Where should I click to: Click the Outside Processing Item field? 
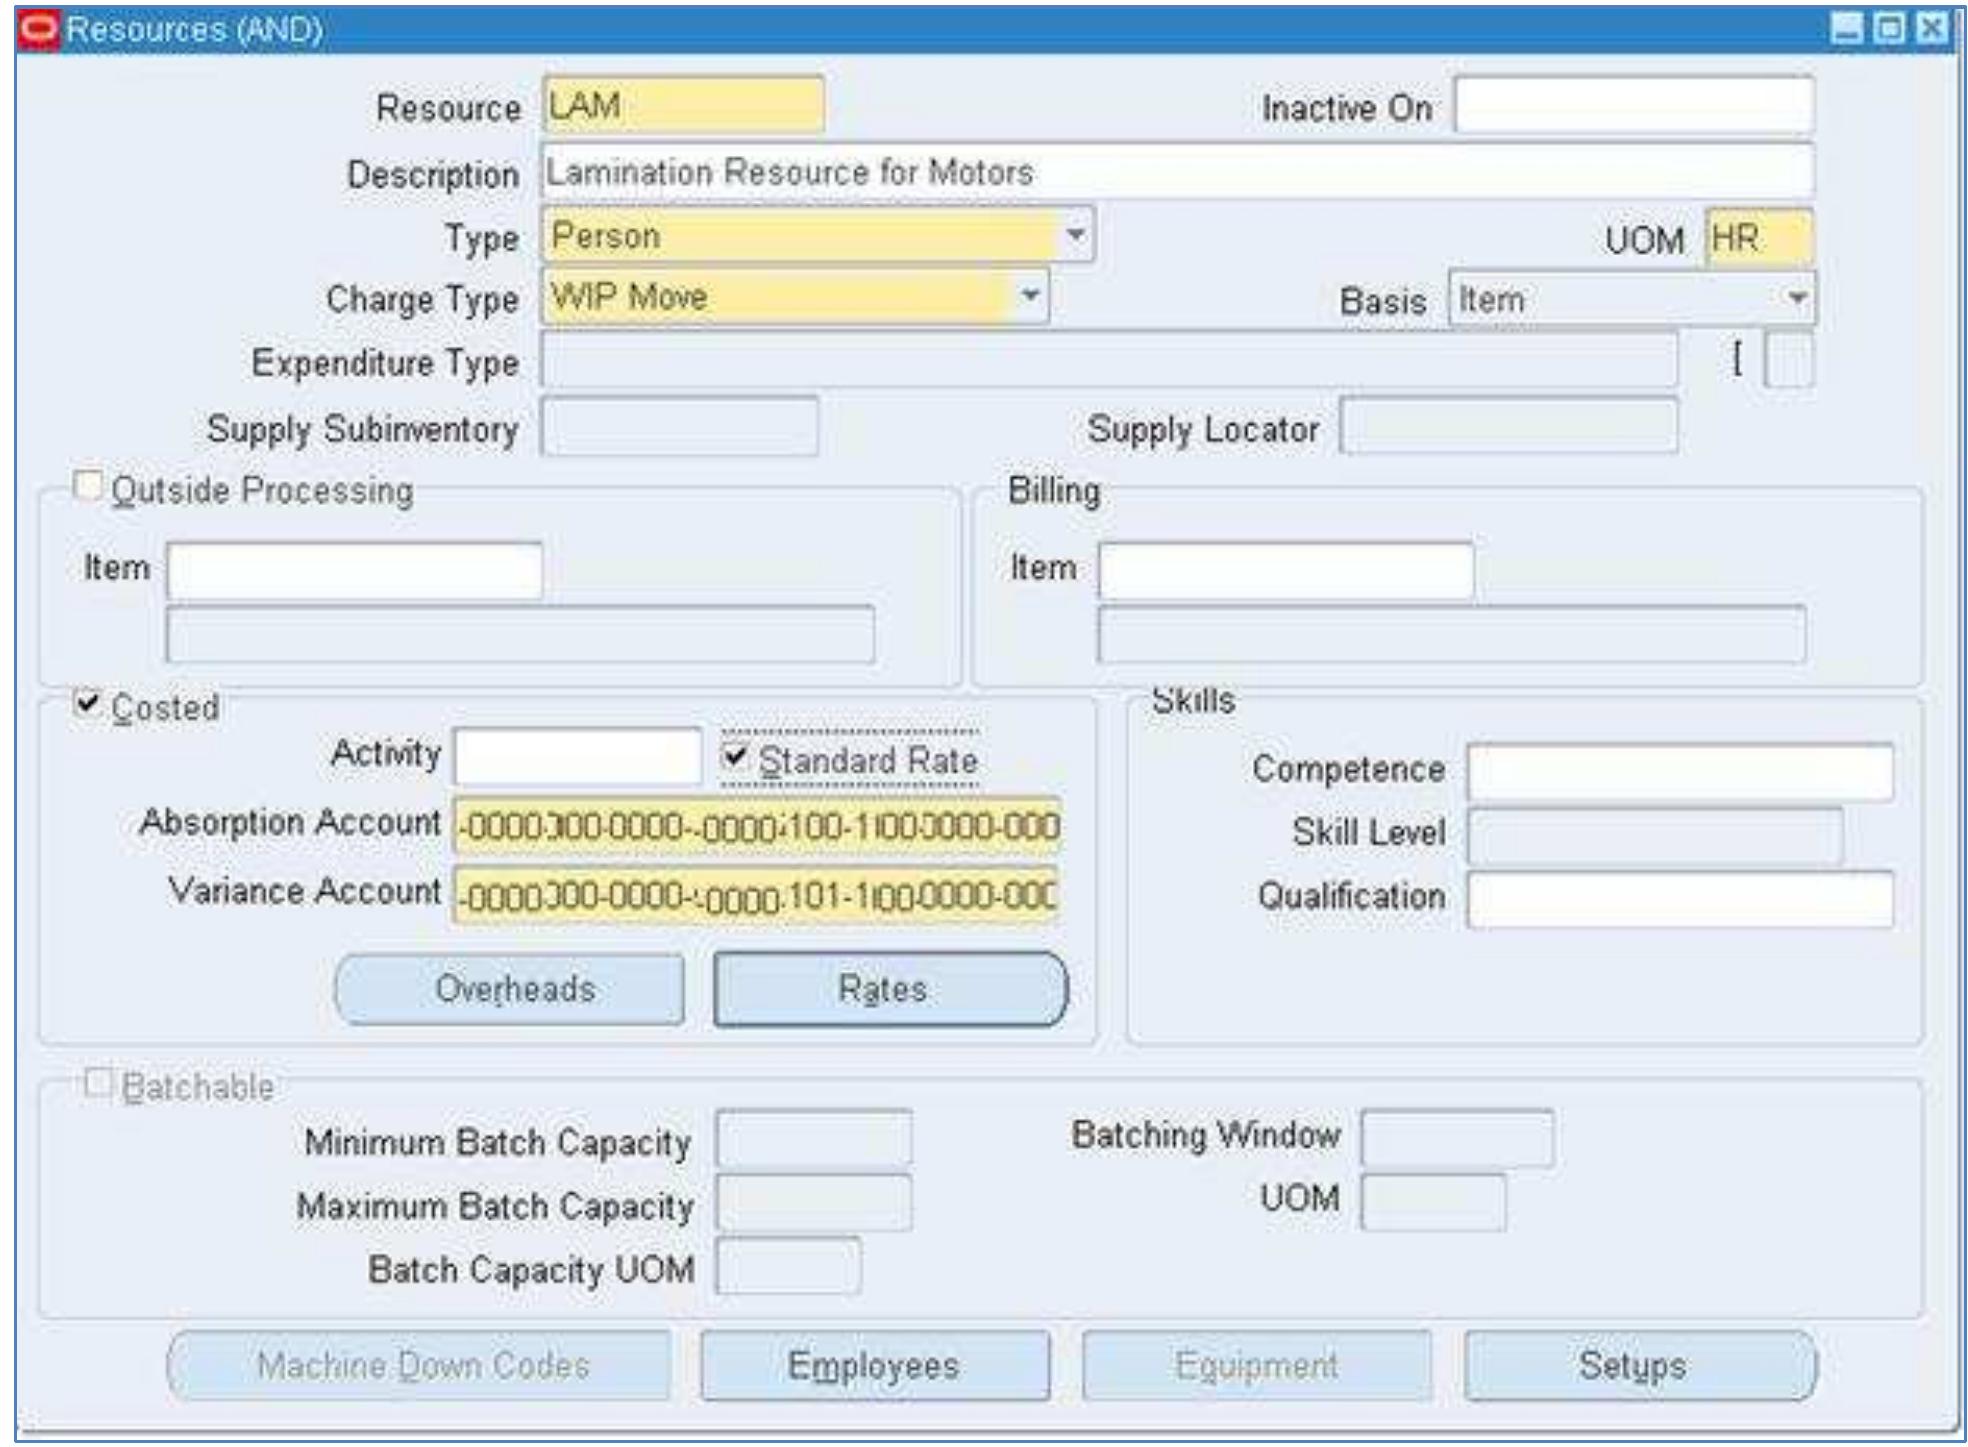click(355, 570)
